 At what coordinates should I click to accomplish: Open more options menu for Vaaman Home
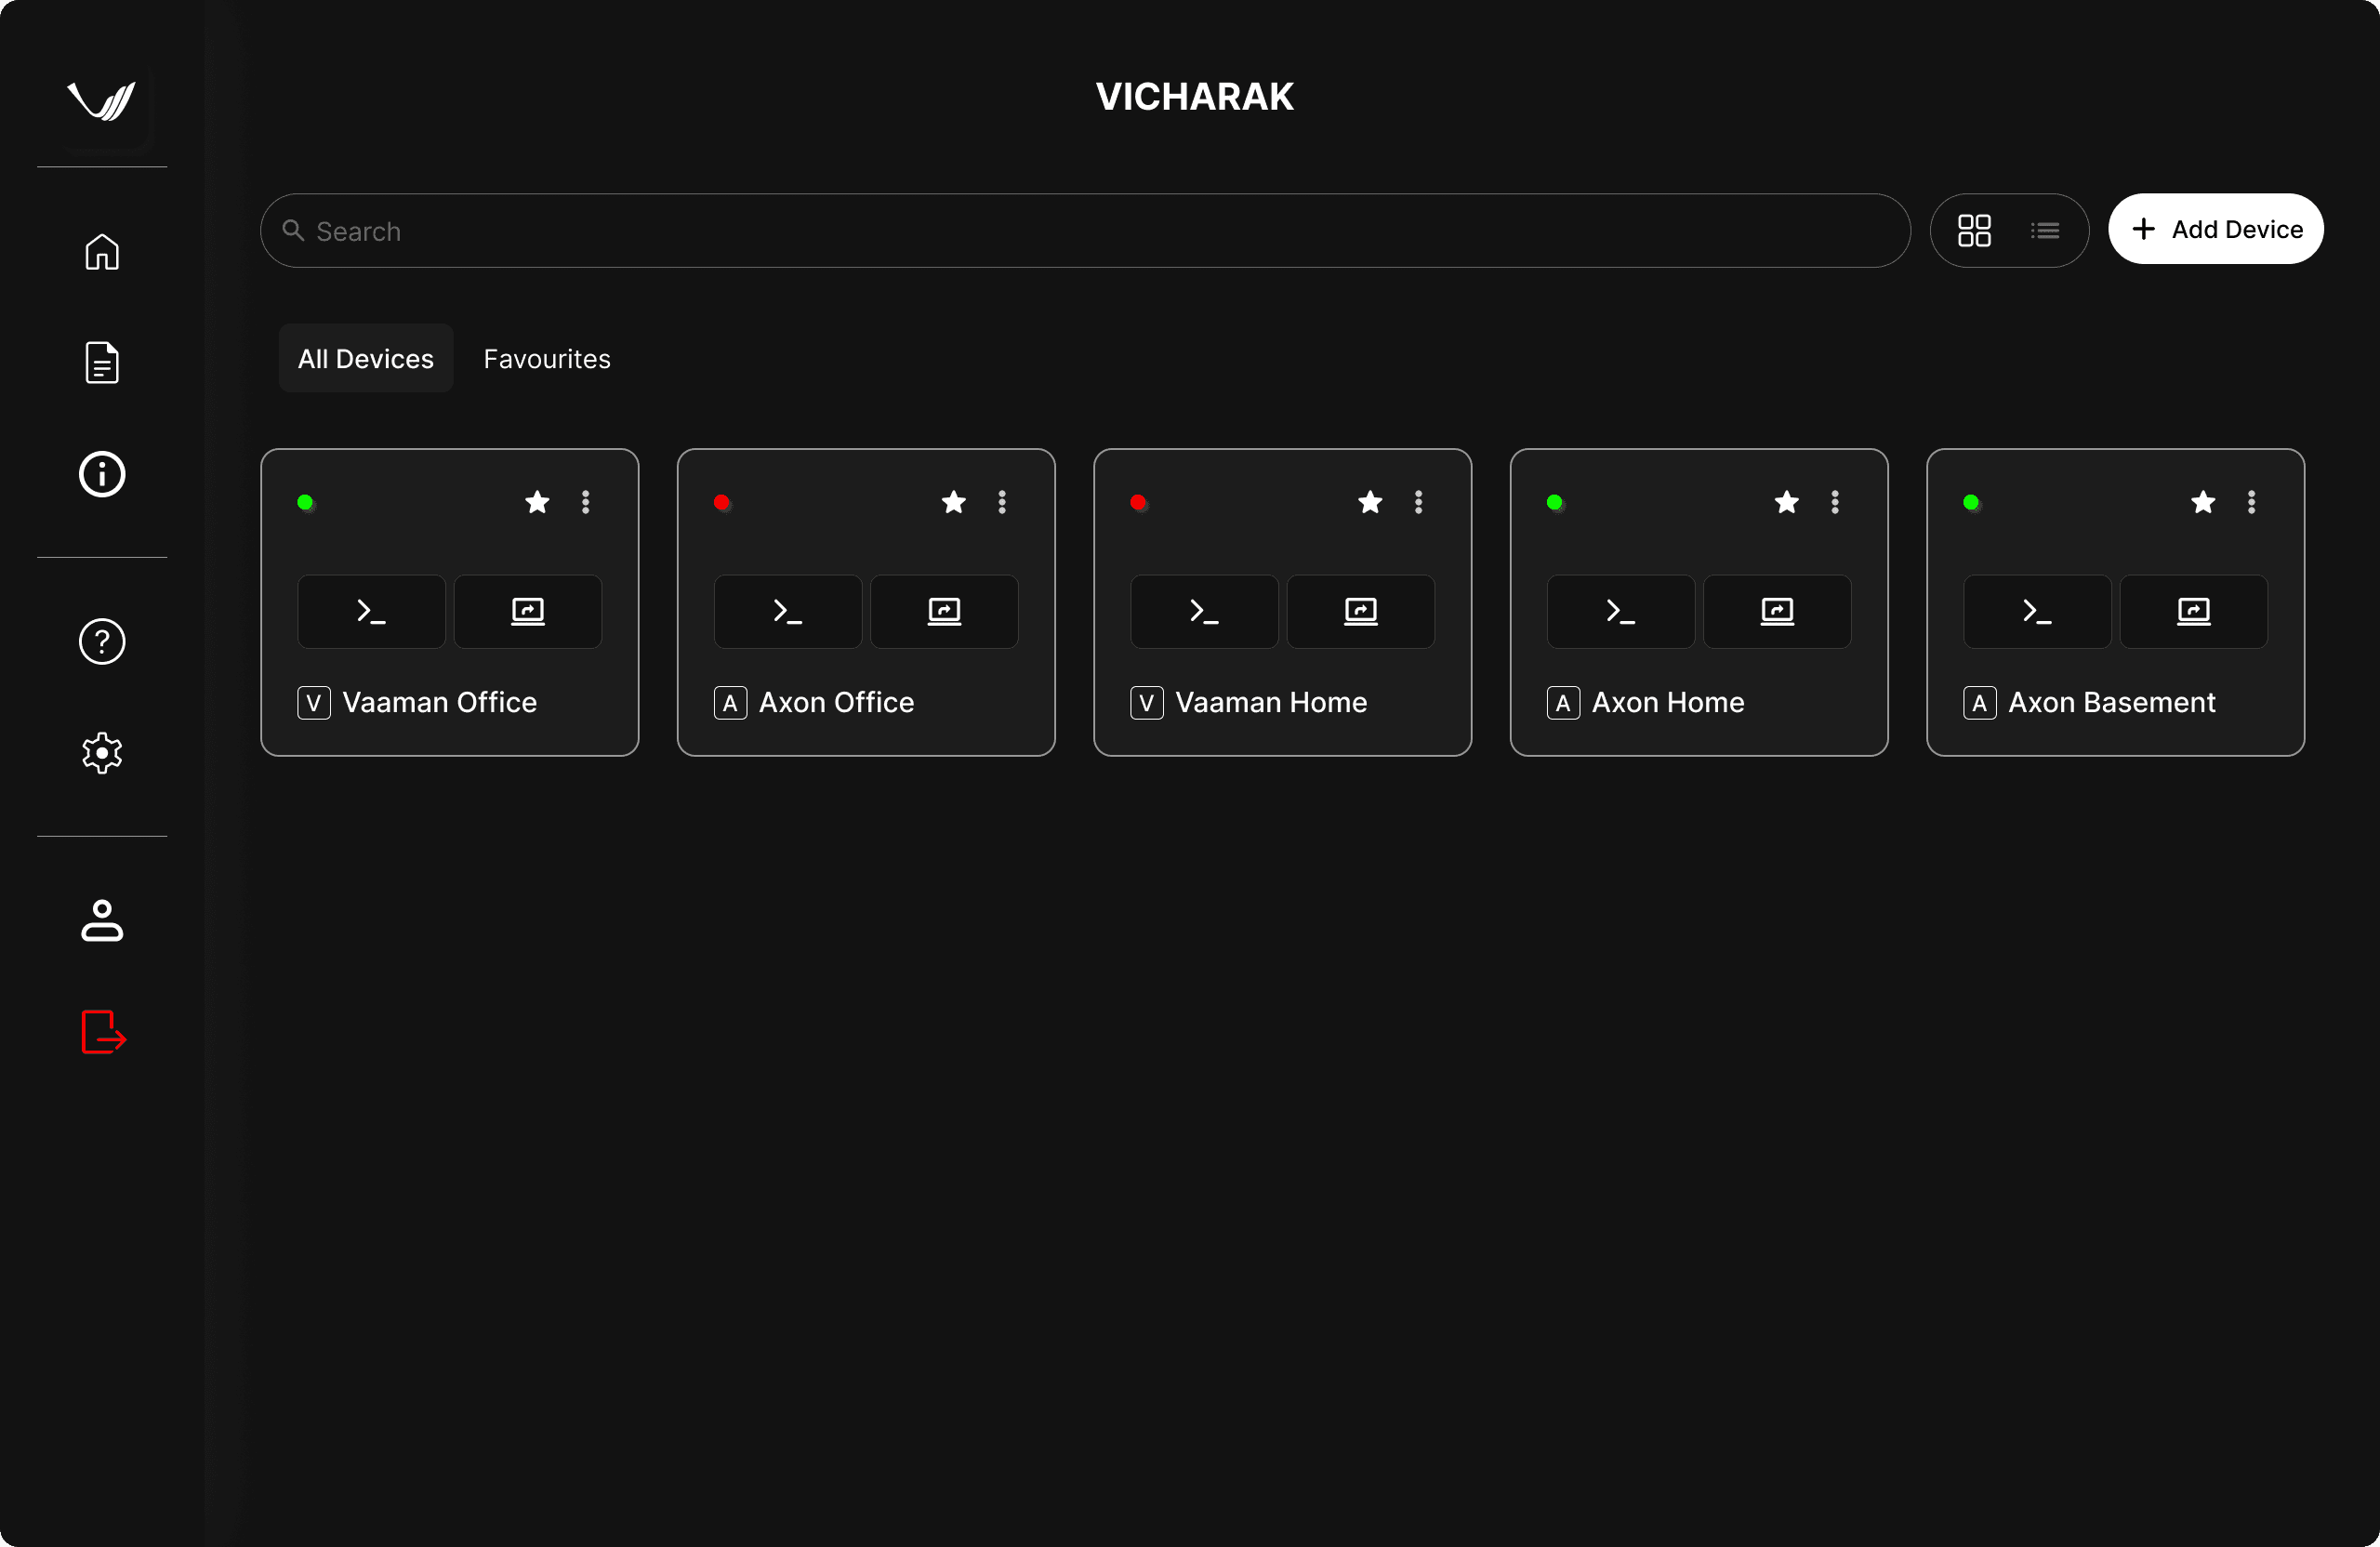[1418, 502]
